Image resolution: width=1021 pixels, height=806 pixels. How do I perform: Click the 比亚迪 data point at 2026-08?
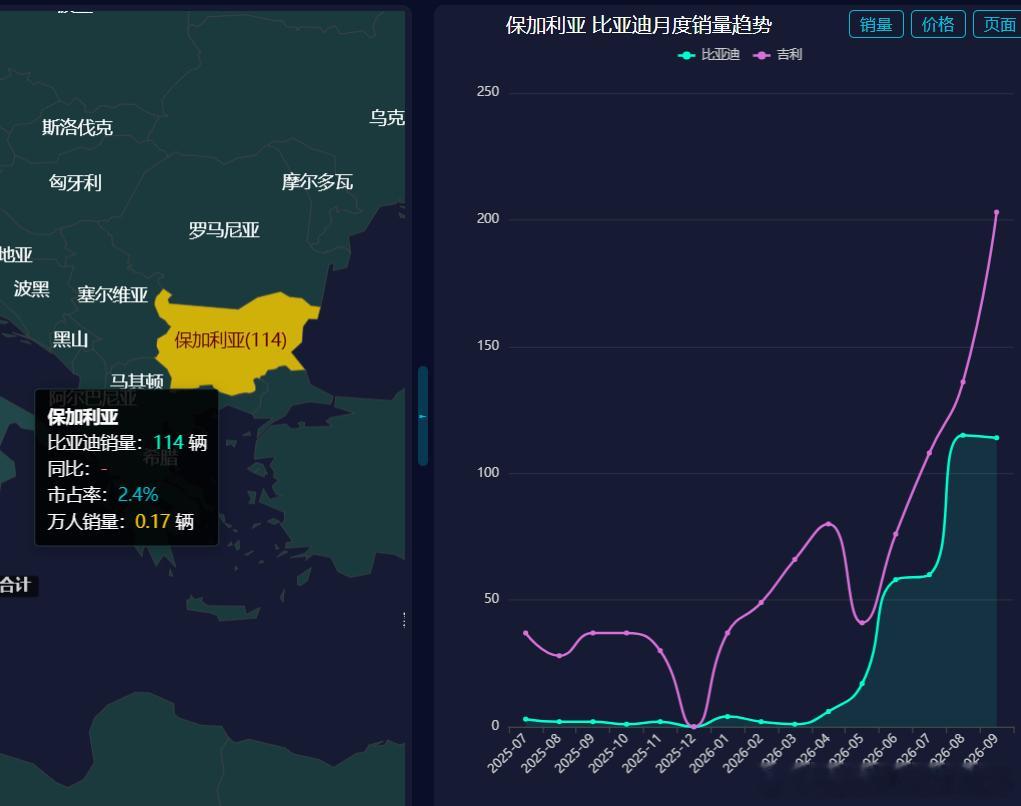tap(962, 435)
